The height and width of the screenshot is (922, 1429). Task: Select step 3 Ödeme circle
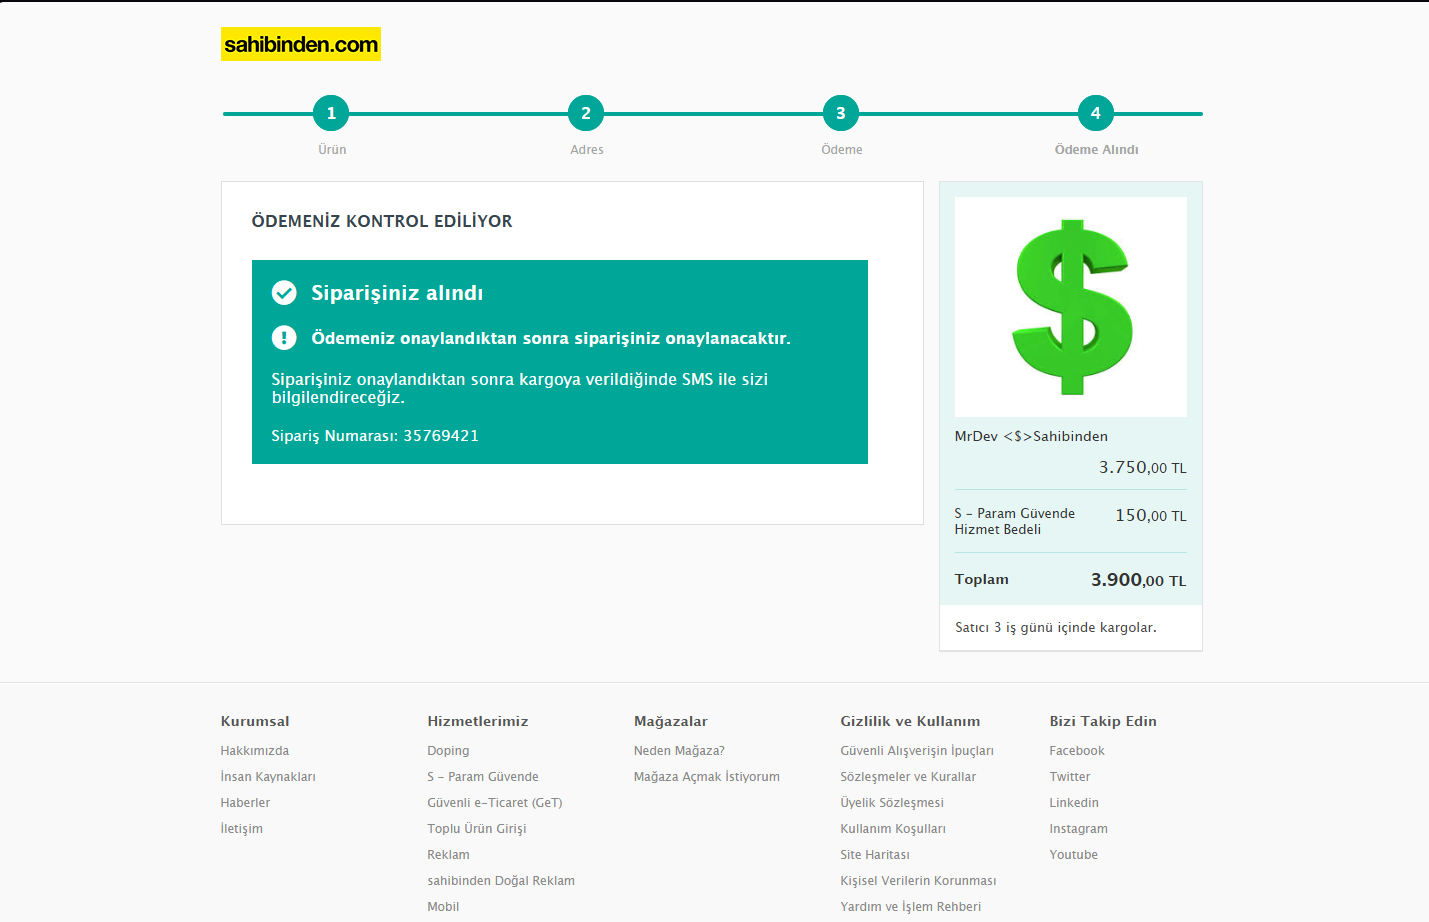pos(841,113)
